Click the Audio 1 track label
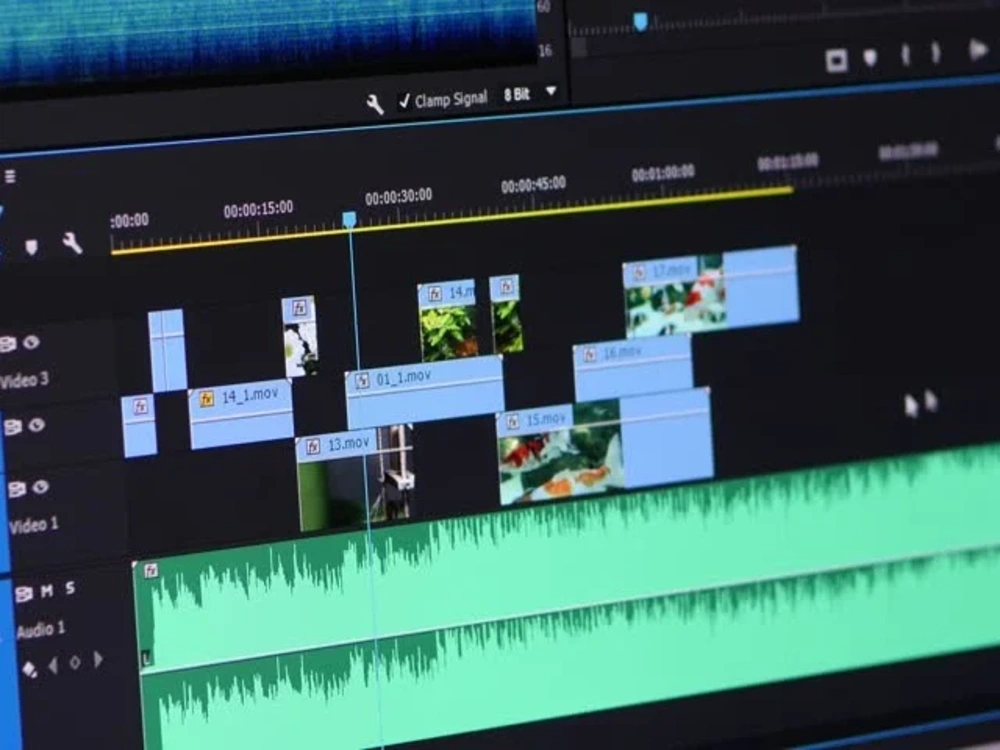The height and width of the screenshot is (750, 1000). coord(41,630)
